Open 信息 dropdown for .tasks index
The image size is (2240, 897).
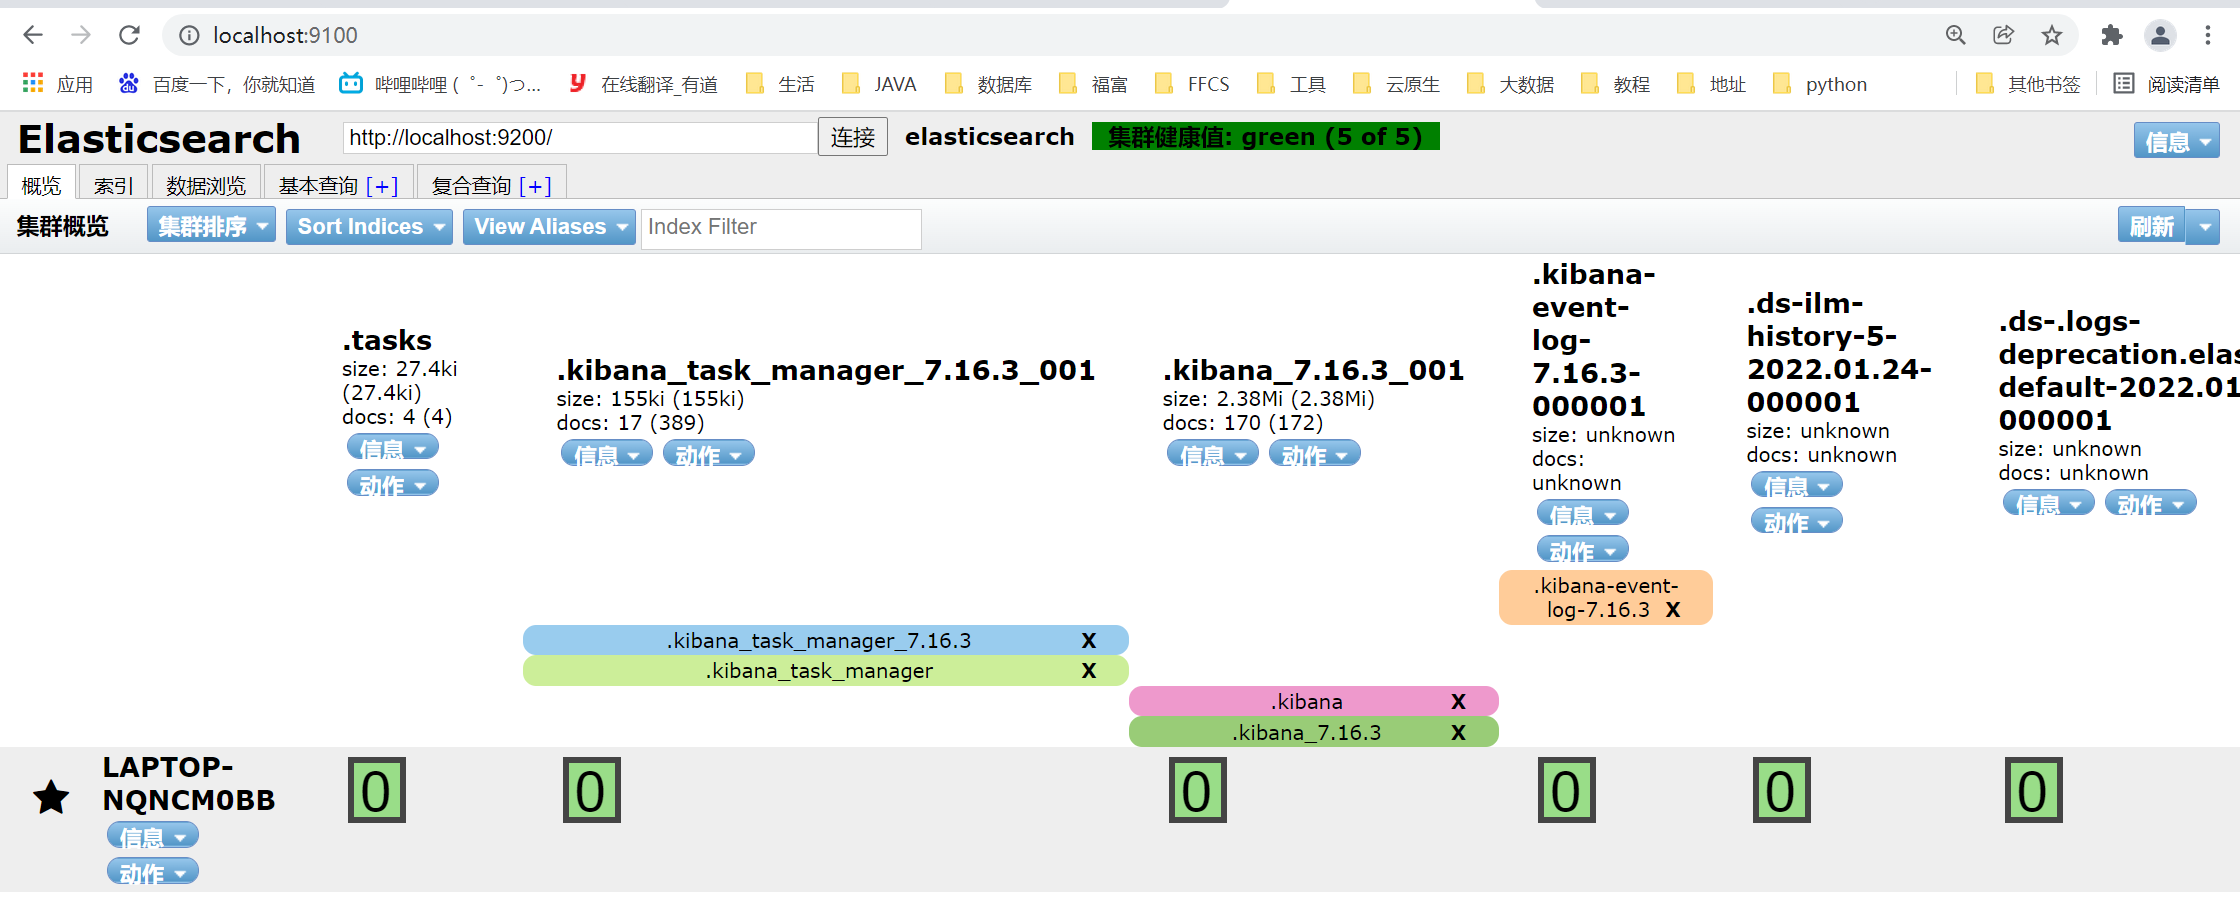[393, 447]
